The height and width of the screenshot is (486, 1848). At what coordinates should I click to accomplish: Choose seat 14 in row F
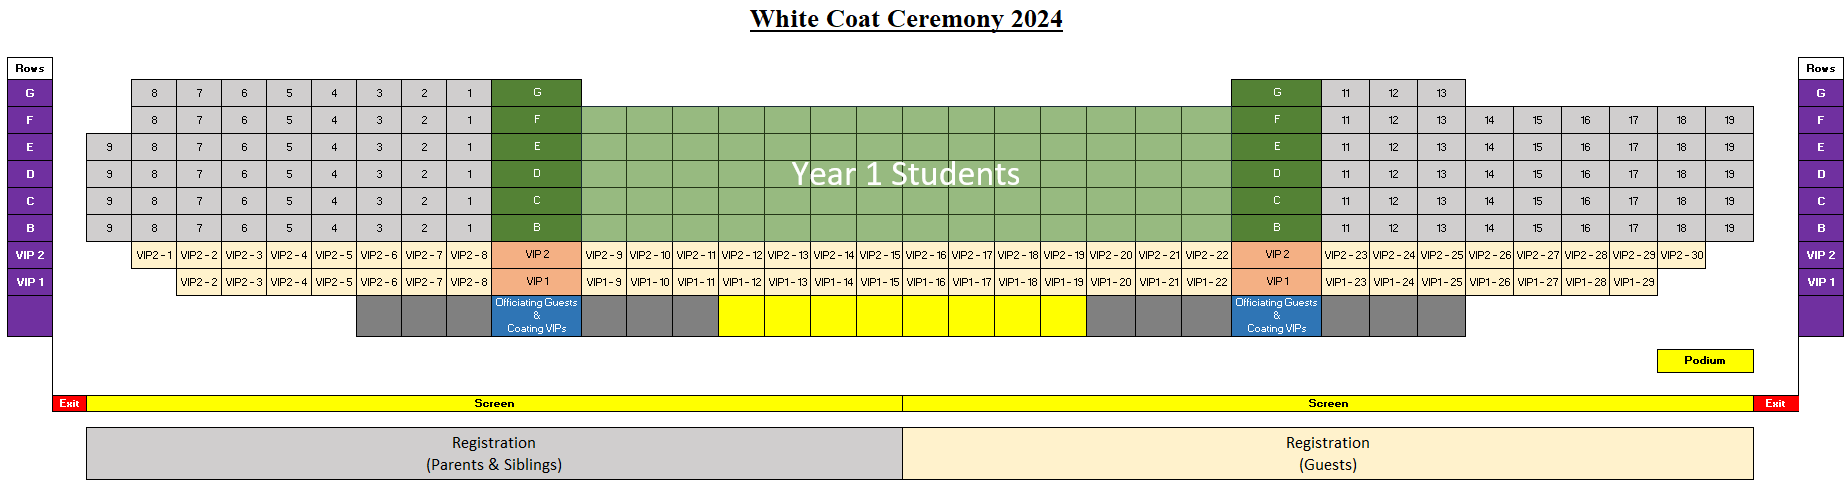(1490, 120)
